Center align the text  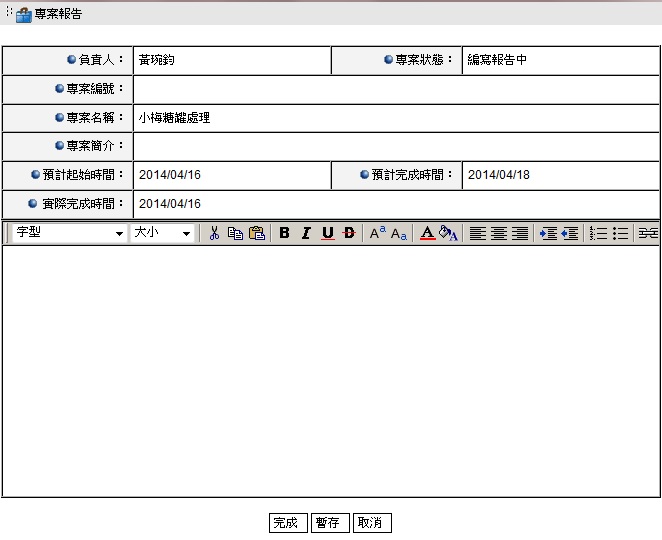pyautogui.click(x=499, y=233)
